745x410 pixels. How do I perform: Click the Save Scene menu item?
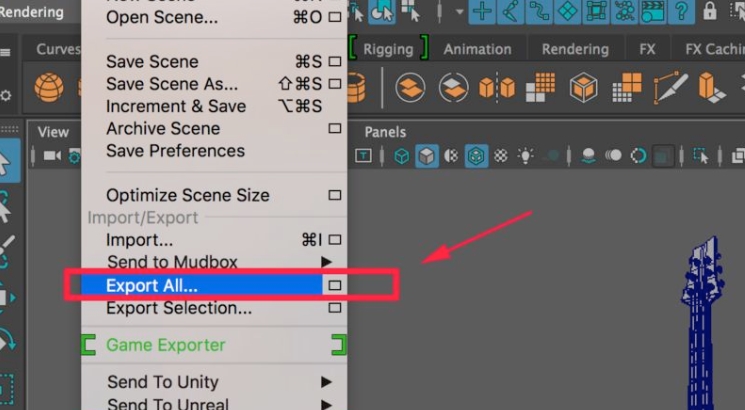point(152,61)
